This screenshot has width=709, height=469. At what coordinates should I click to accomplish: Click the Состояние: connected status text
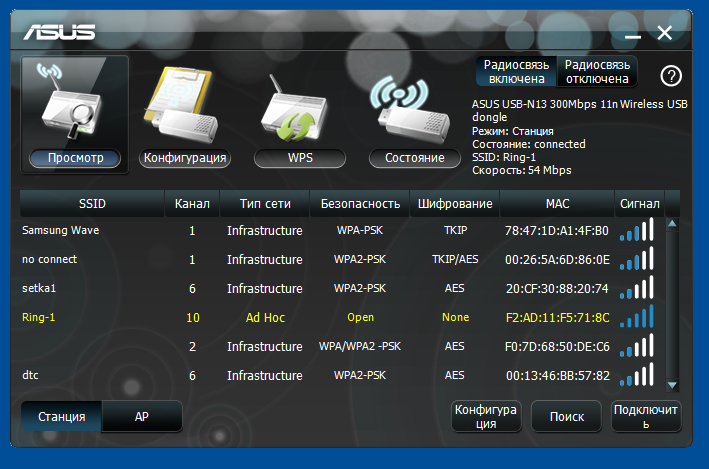[x=529, y=144]
